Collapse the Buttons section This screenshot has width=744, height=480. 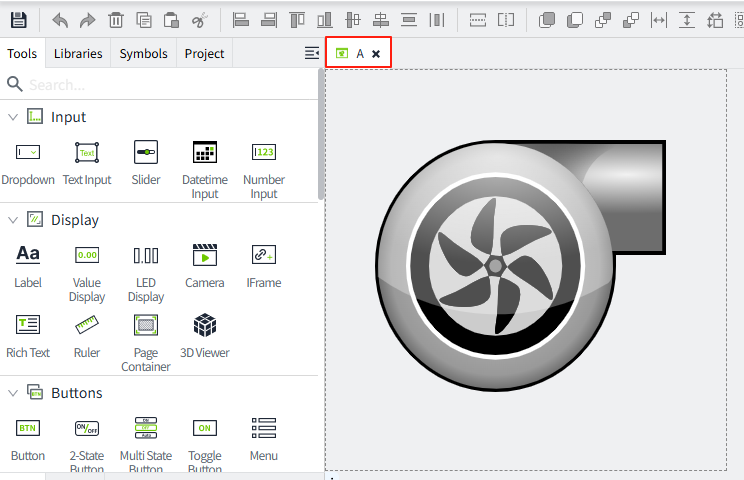(x=13, y=393)
